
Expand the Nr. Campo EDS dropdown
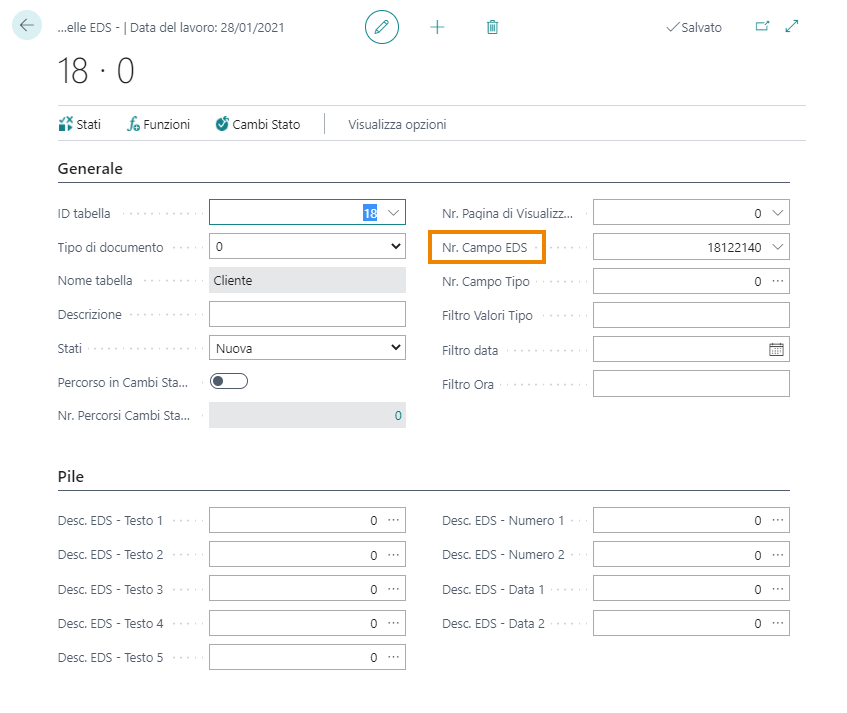777,247
